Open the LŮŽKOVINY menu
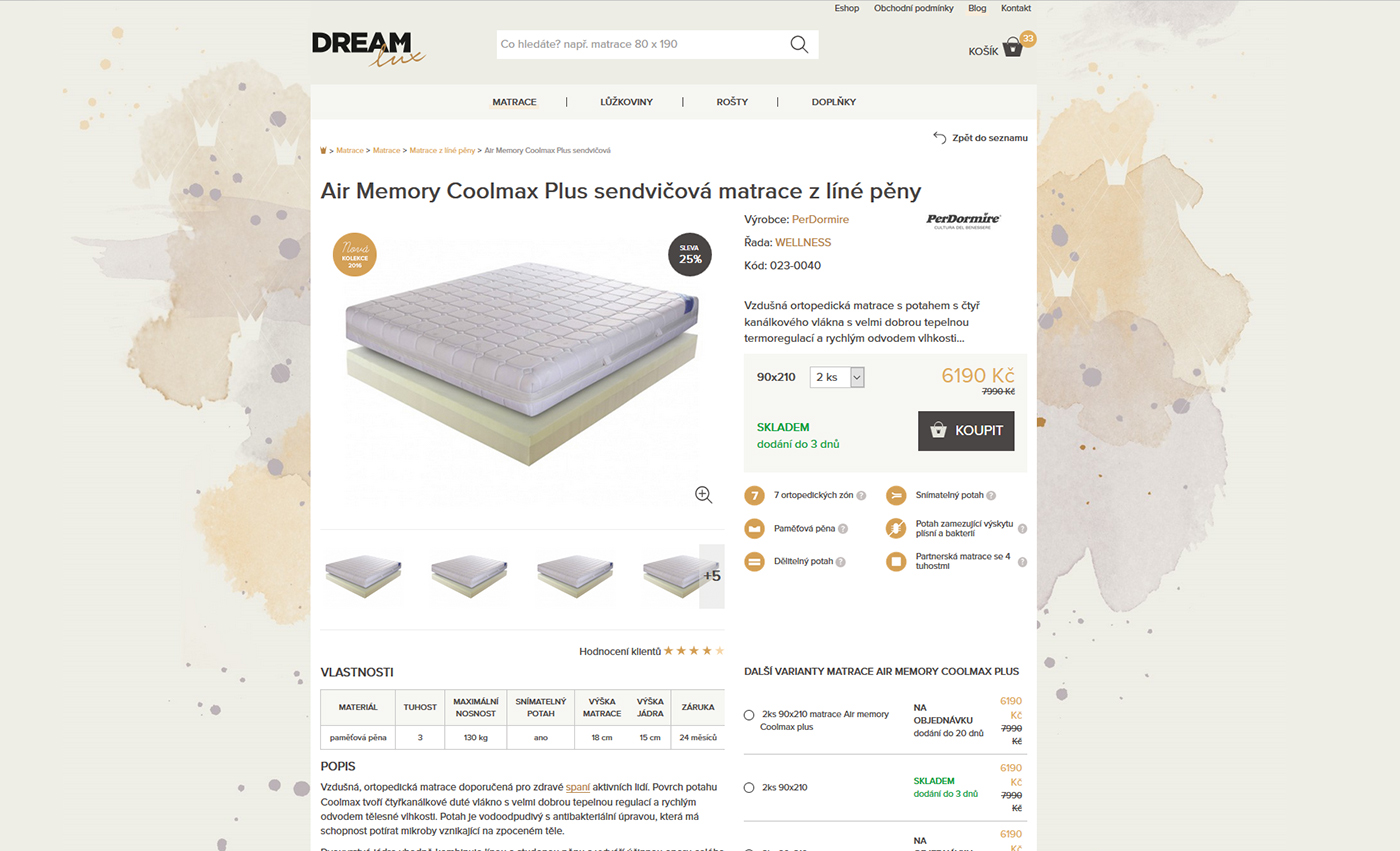This screenshot has height=851, width=1400. tap(627, 102)
